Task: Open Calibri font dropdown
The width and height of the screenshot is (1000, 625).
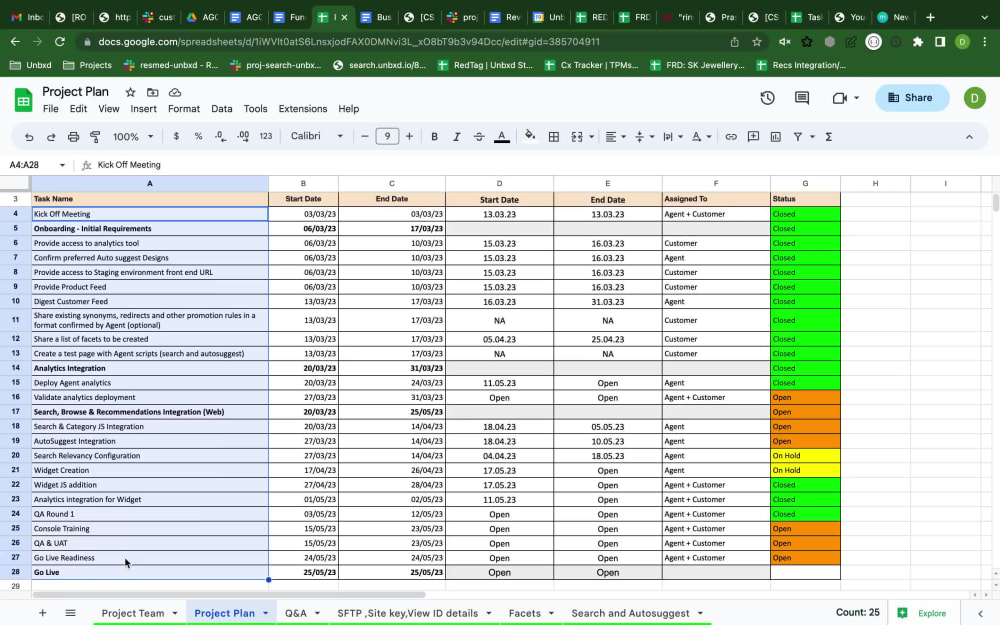Action: (x=317, y=136)
